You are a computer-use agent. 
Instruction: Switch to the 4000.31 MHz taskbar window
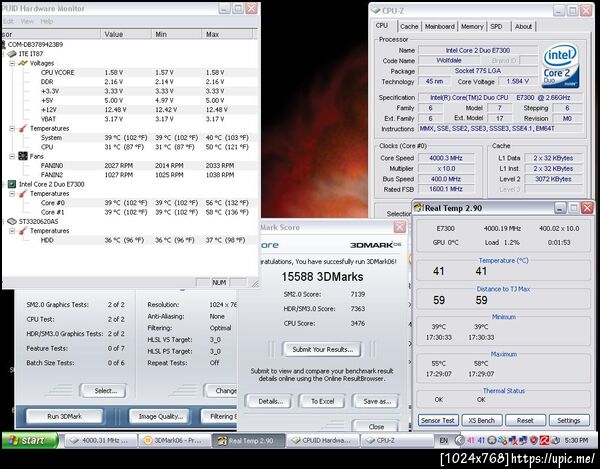pos(101,441)
